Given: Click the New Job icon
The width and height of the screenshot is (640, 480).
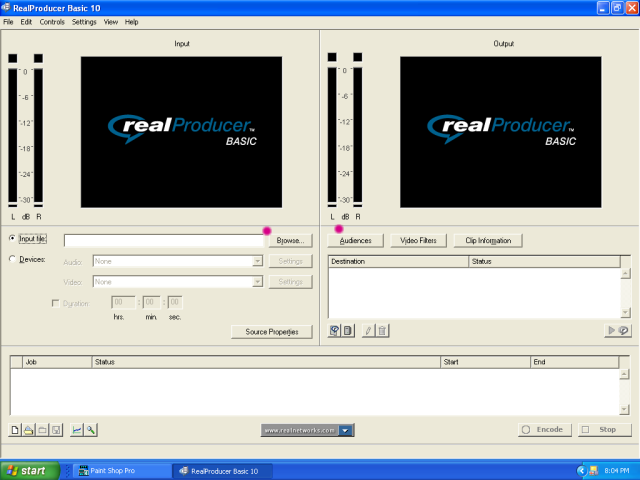Looking at the screenshot, I should click(x=15, y=430).
